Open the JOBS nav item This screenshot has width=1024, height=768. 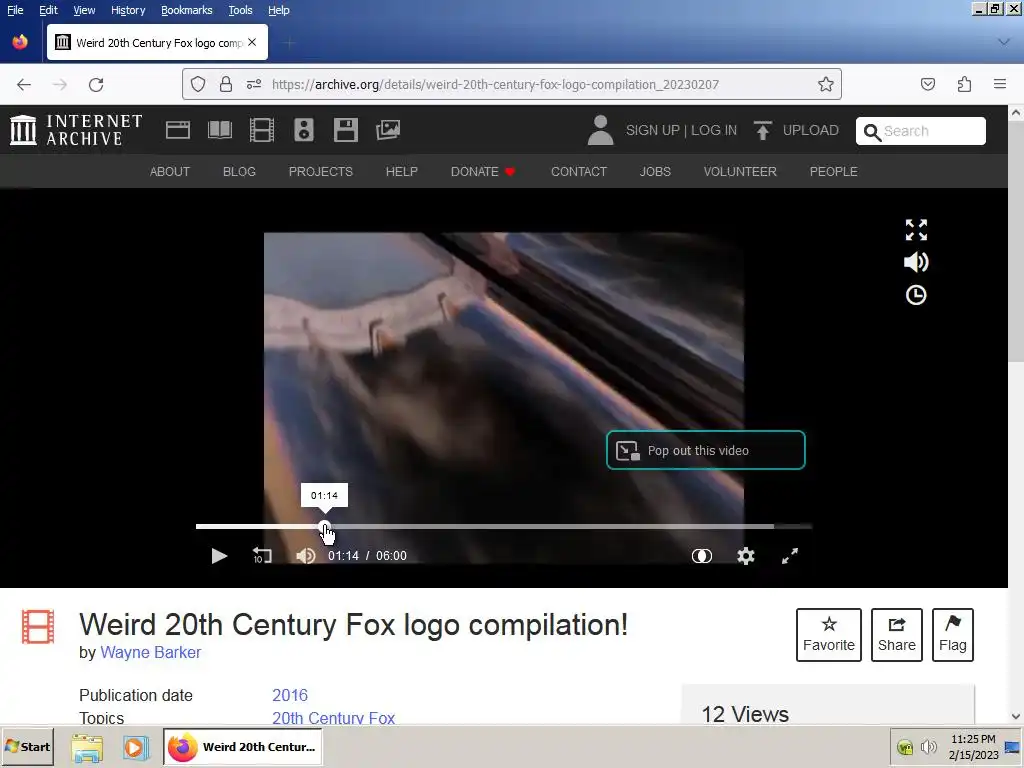(x=655, y=172)
